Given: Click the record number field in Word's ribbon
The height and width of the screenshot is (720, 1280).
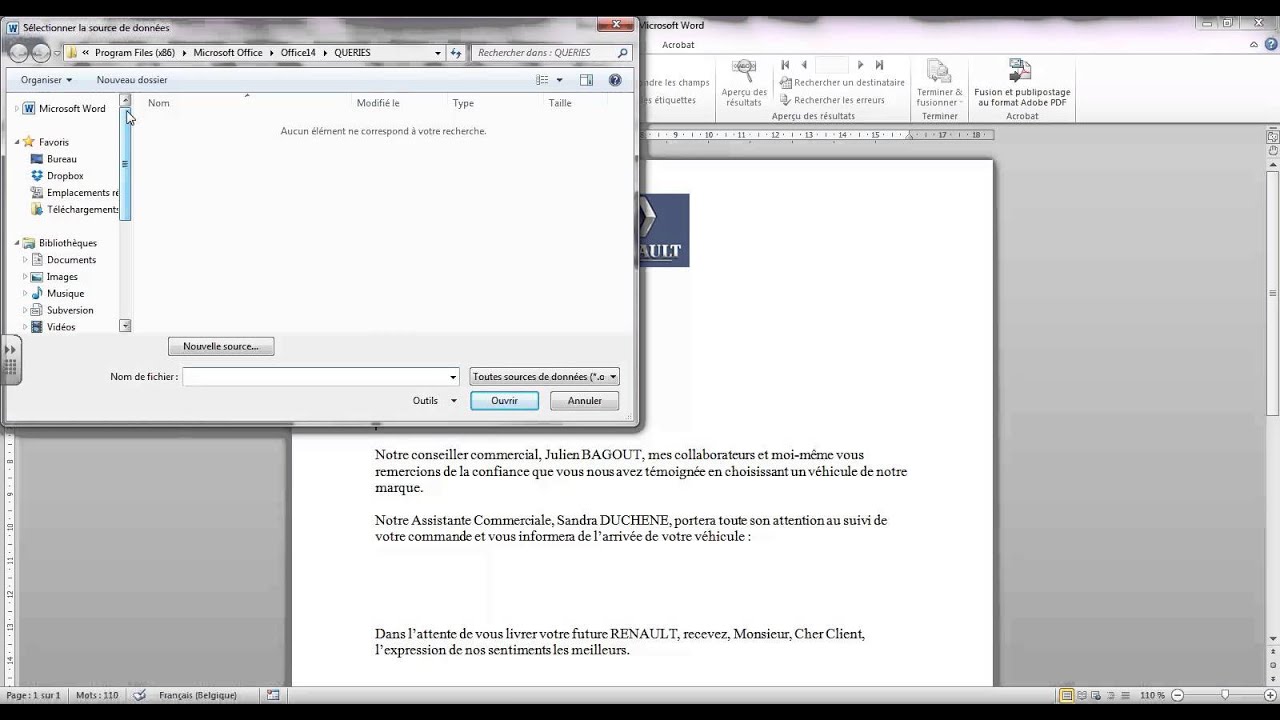Looking at the screenshot, I should [832, 65].
